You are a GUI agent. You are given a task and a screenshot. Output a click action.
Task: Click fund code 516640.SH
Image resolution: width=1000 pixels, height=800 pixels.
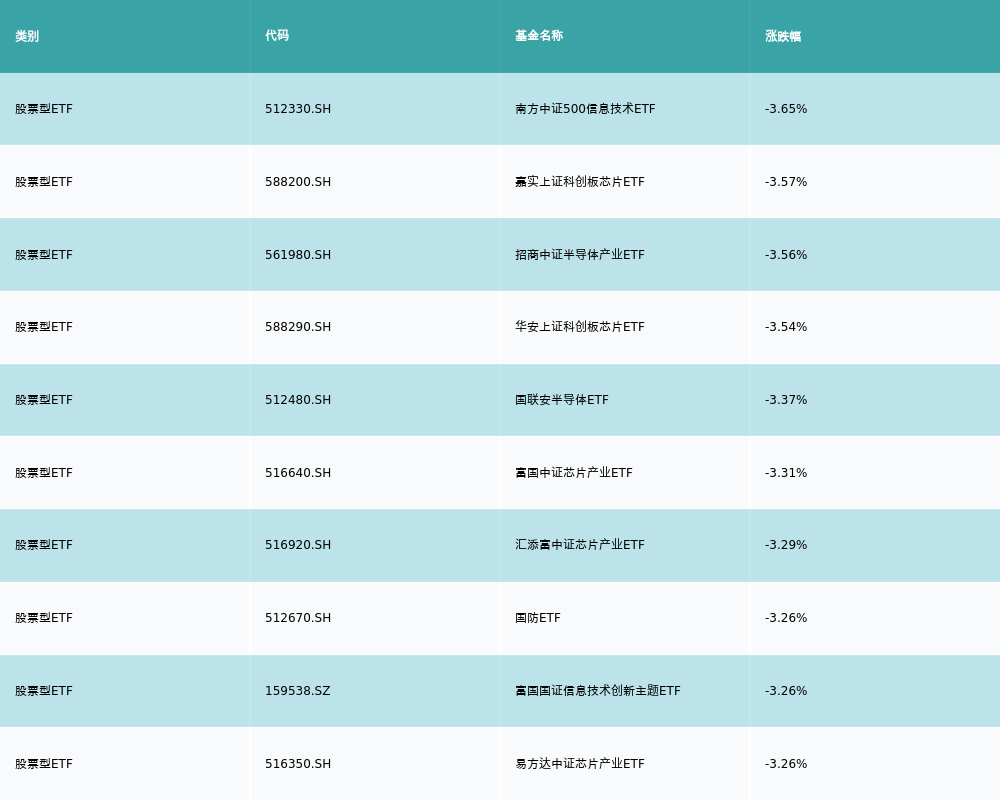point(298,473)
